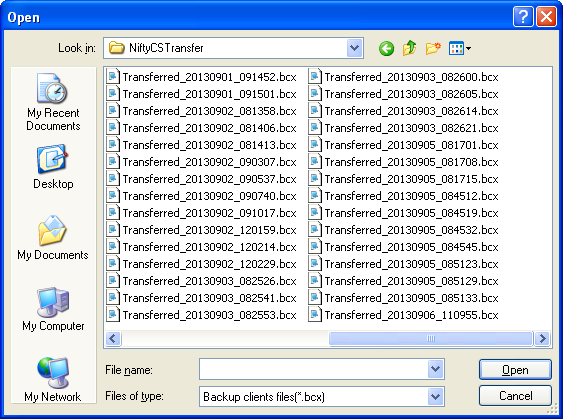Screen dimensions: 563x419
Task: Select file Transferred_20130906_110955.bcx
Action: tap(404, 315)
